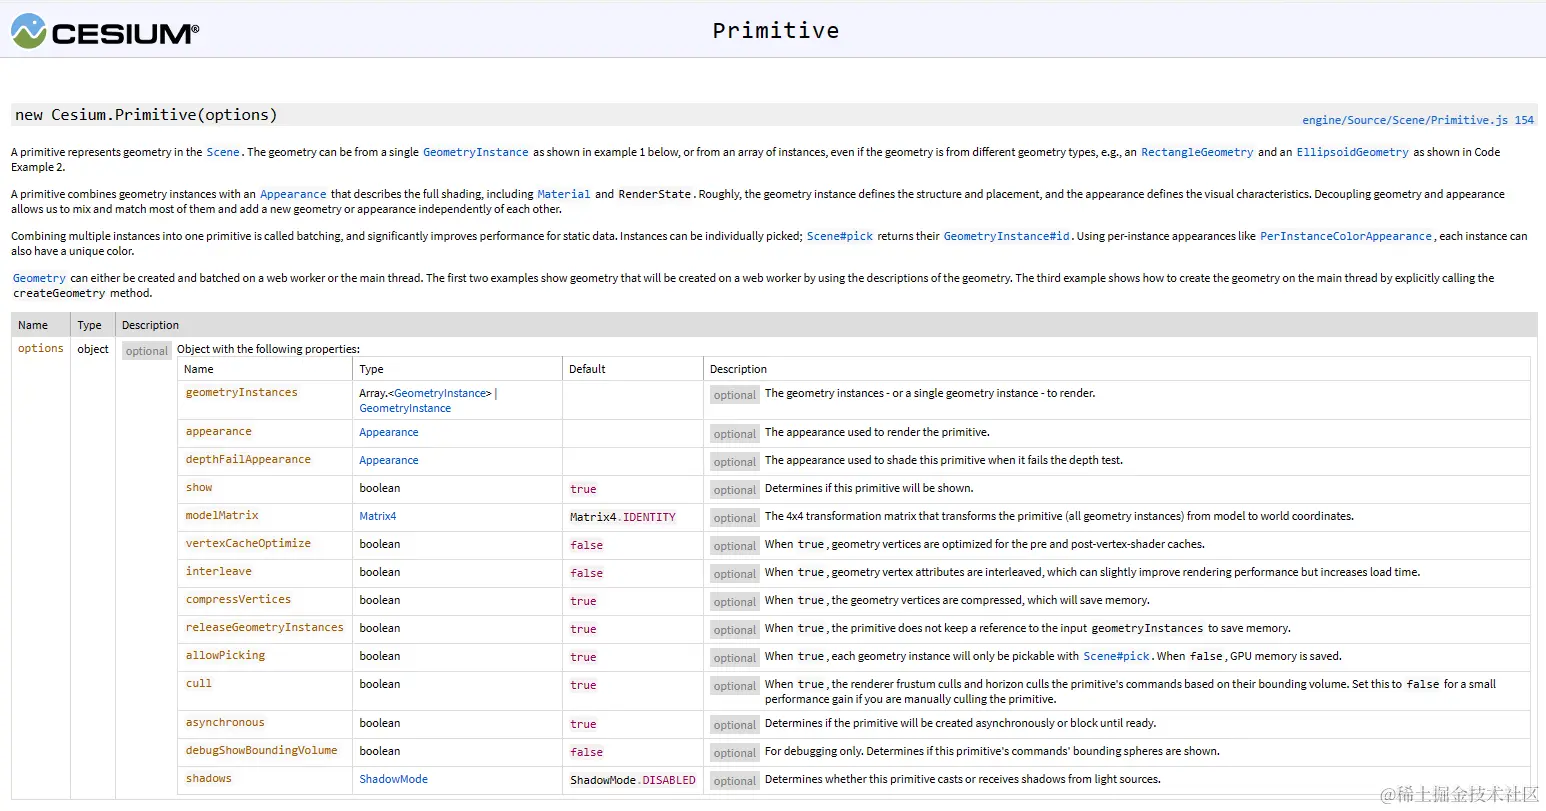Screen dimensions: 1546x811
Task: Click the 'true' default for show
Action: [x=583, y=489]
